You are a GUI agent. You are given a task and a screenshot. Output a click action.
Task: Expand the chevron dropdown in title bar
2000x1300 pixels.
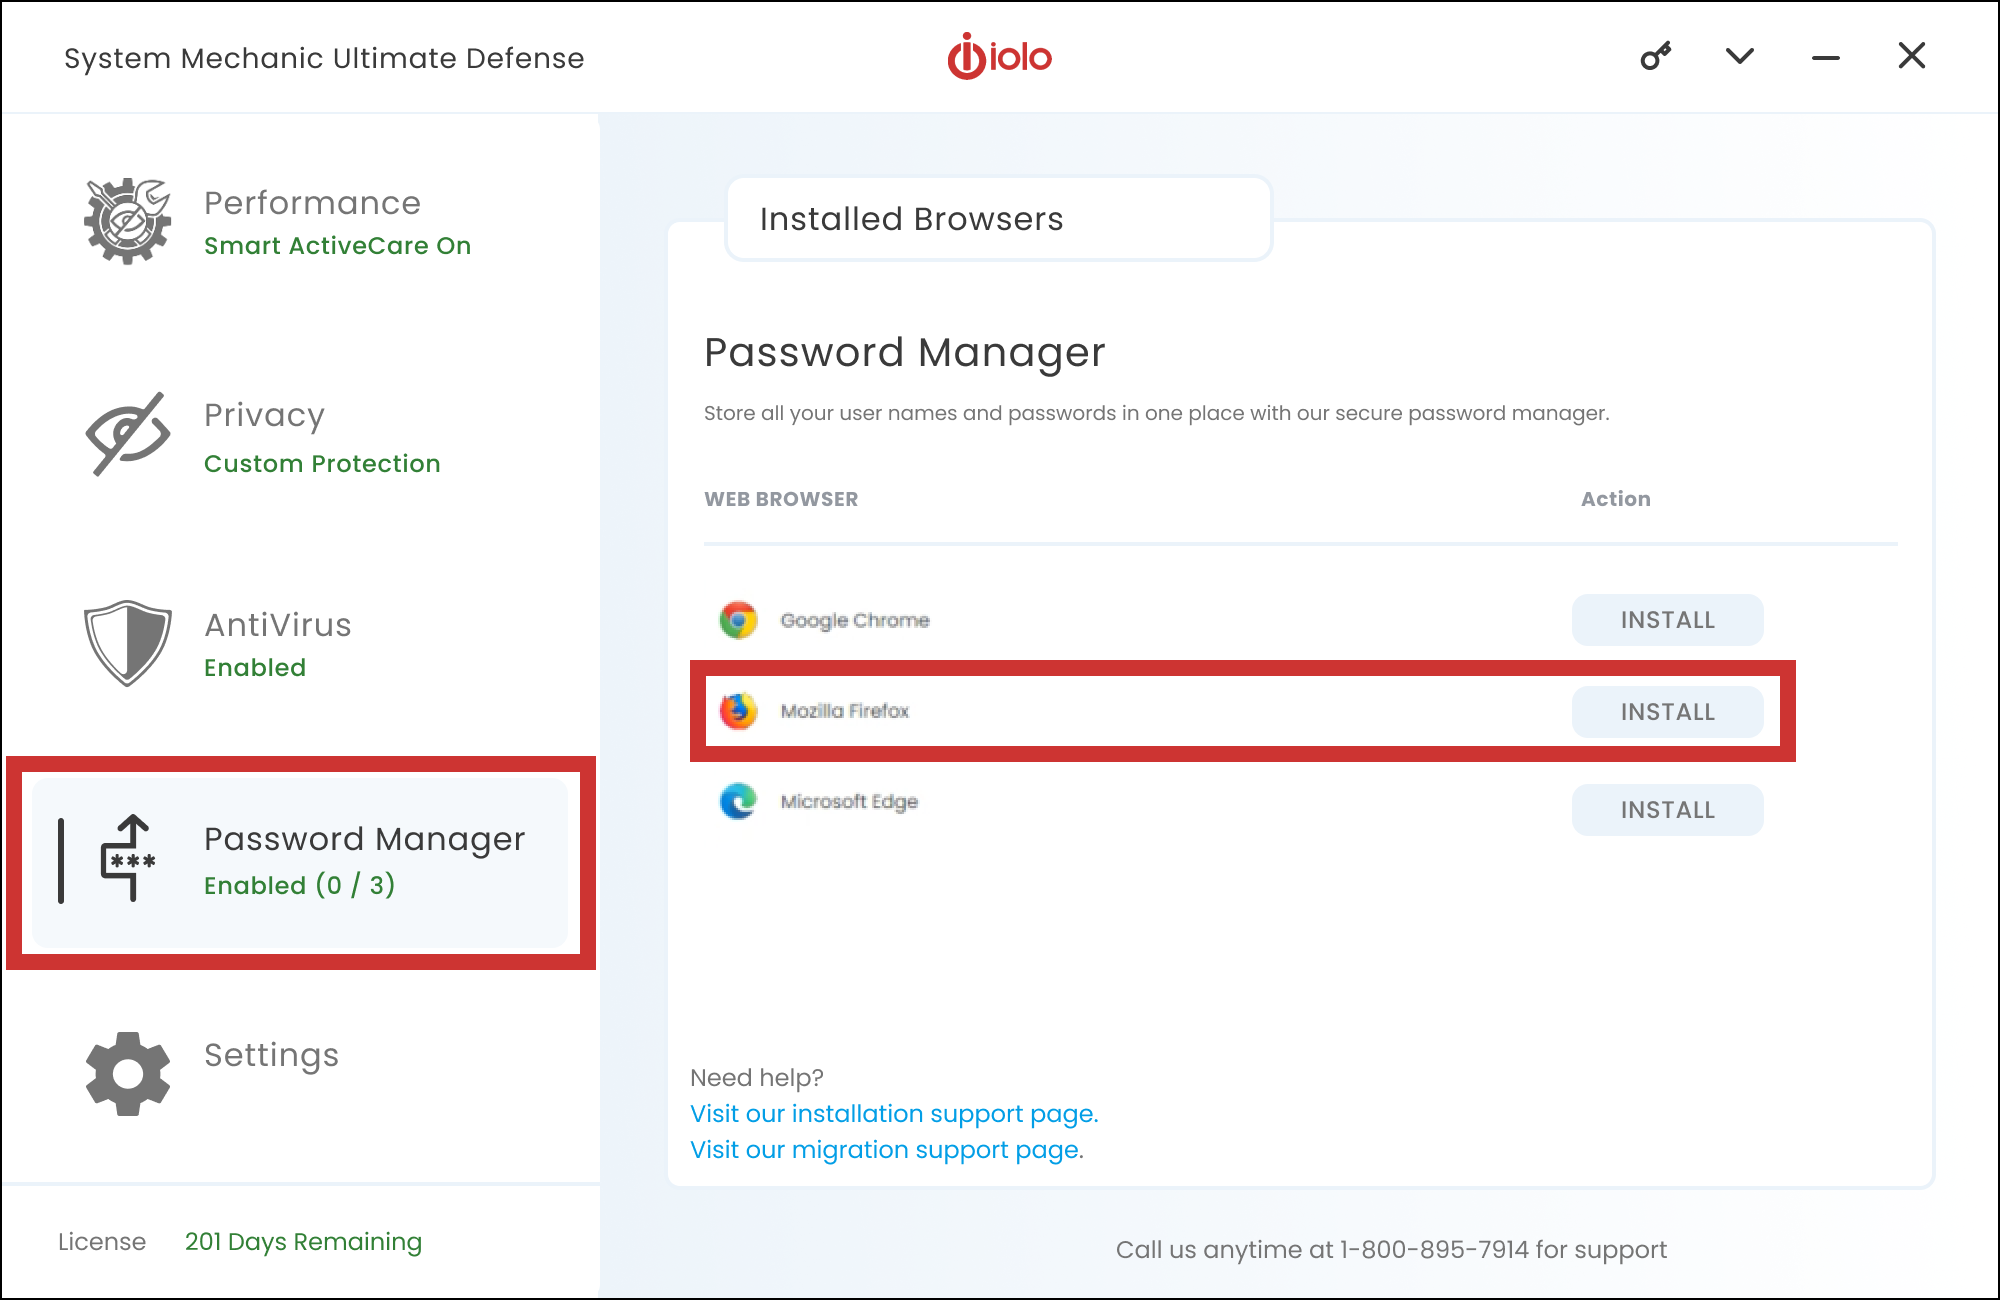(x=1740, y=56)
